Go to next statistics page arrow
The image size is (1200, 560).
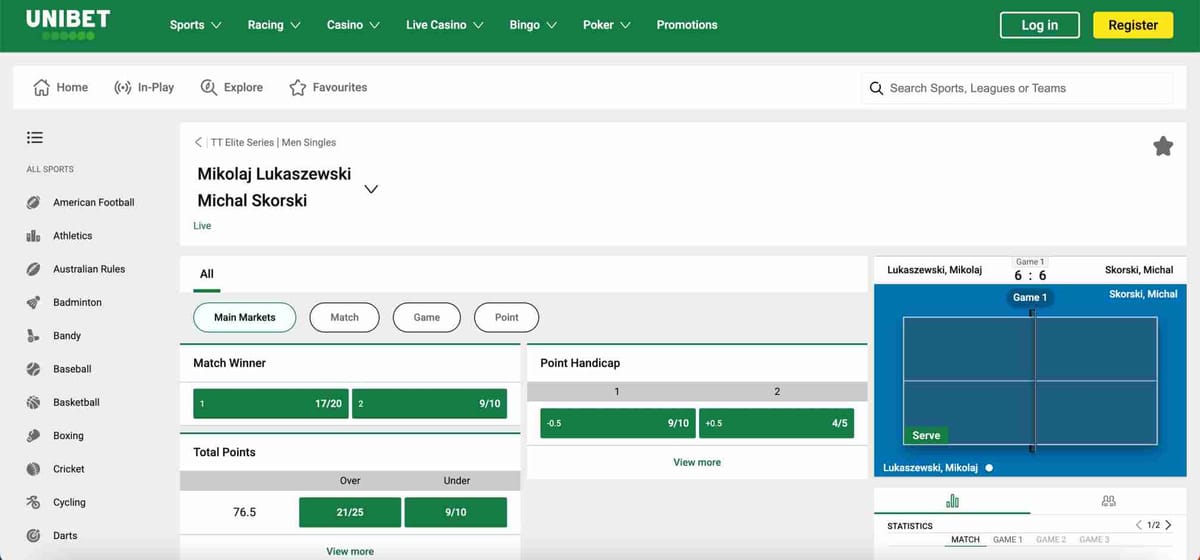pyautogui.click(x=1168, y=525)
